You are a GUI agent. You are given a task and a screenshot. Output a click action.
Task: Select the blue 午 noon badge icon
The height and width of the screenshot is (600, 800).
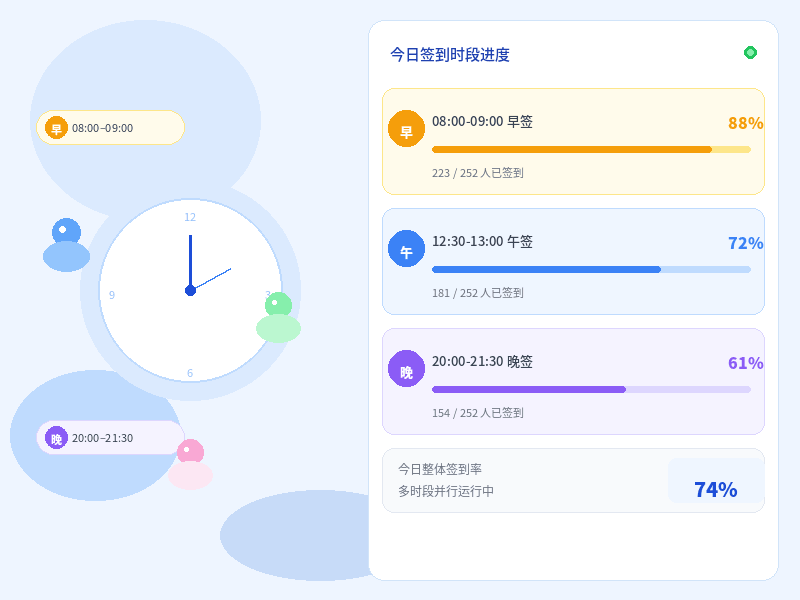point(406,249)
